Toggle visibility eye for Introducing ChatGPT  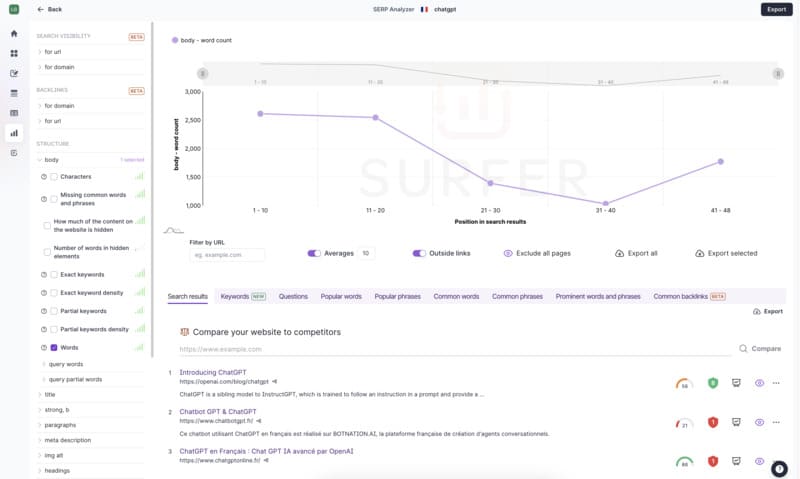coord(759,383)
